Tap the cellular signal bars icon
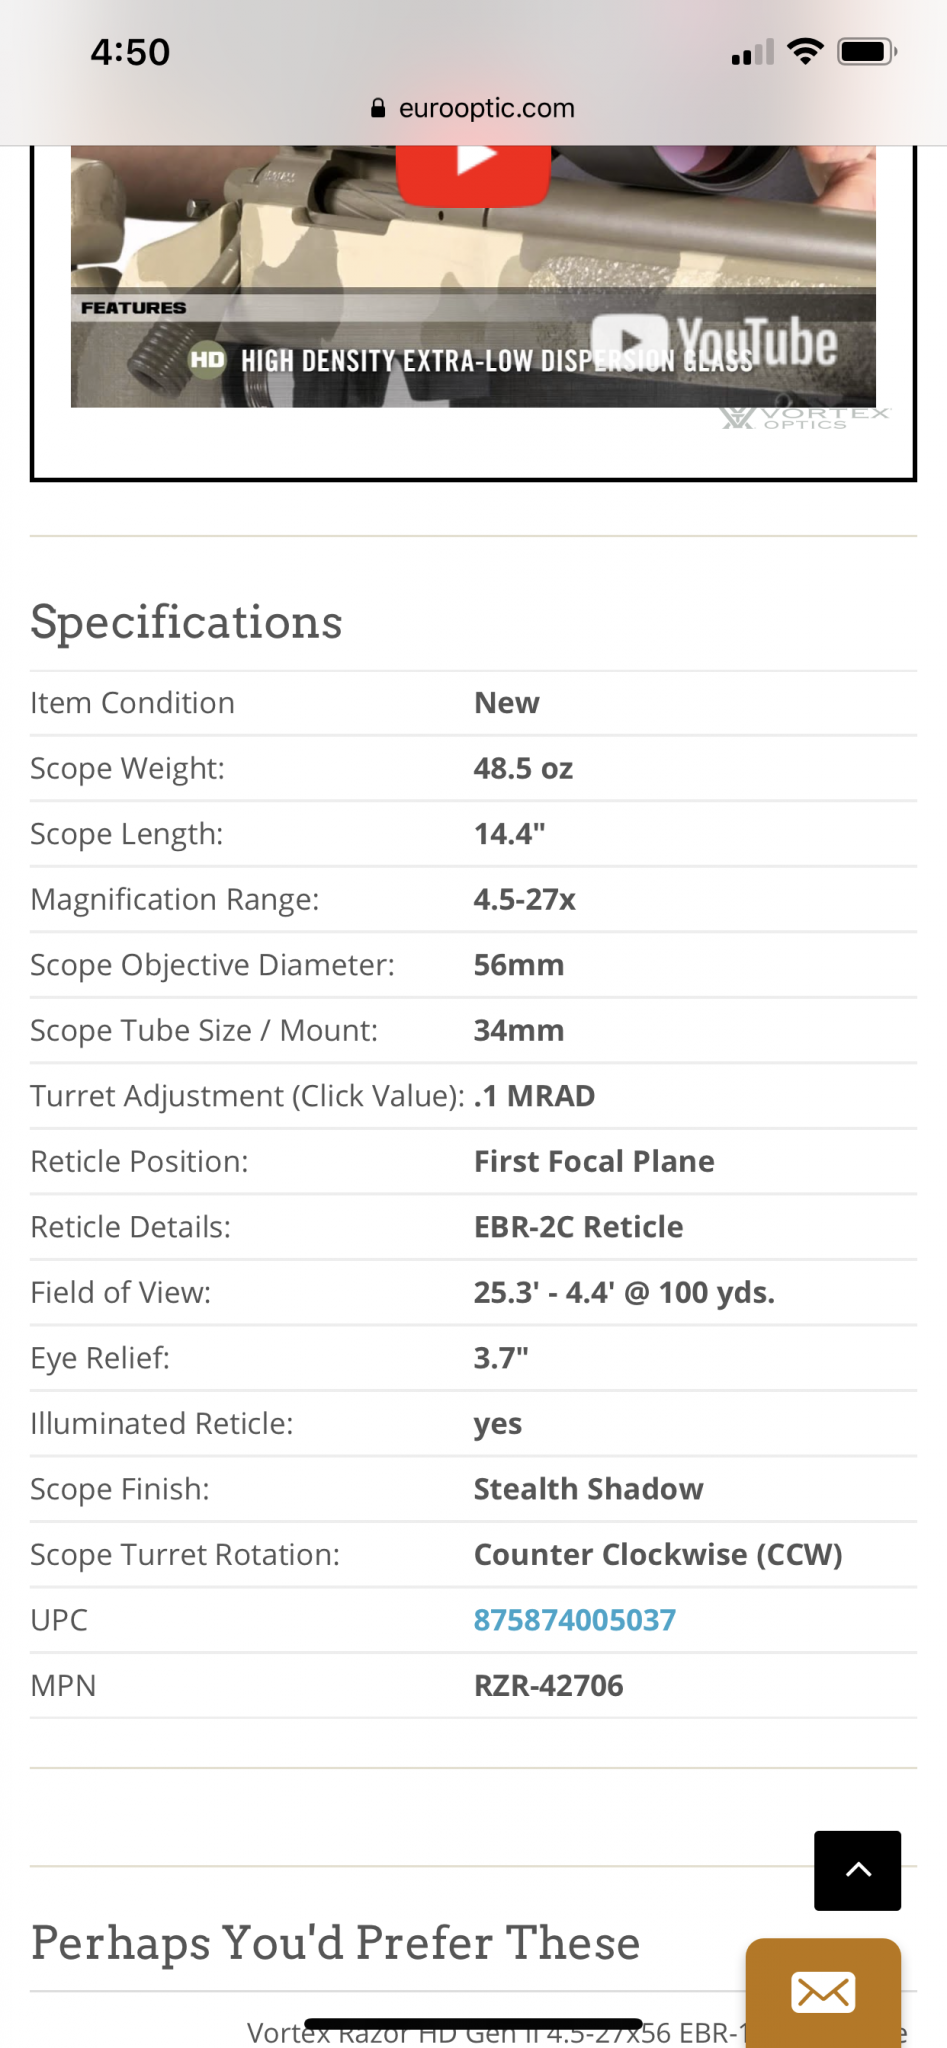The image size is (947, 2048). pyautogui.click(x=753, y=52)
